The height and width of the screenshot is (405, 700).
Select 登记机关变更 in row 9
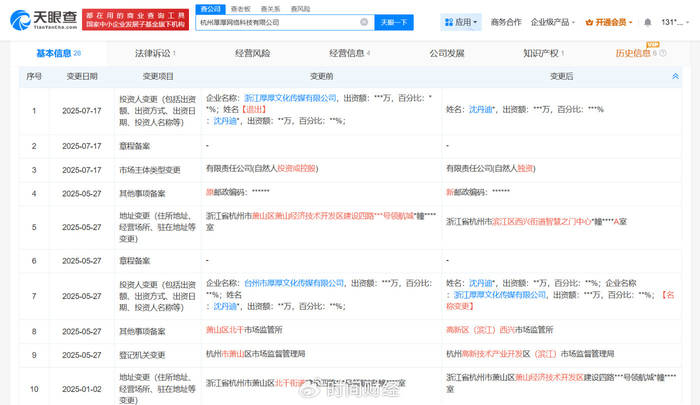point(142,355)
